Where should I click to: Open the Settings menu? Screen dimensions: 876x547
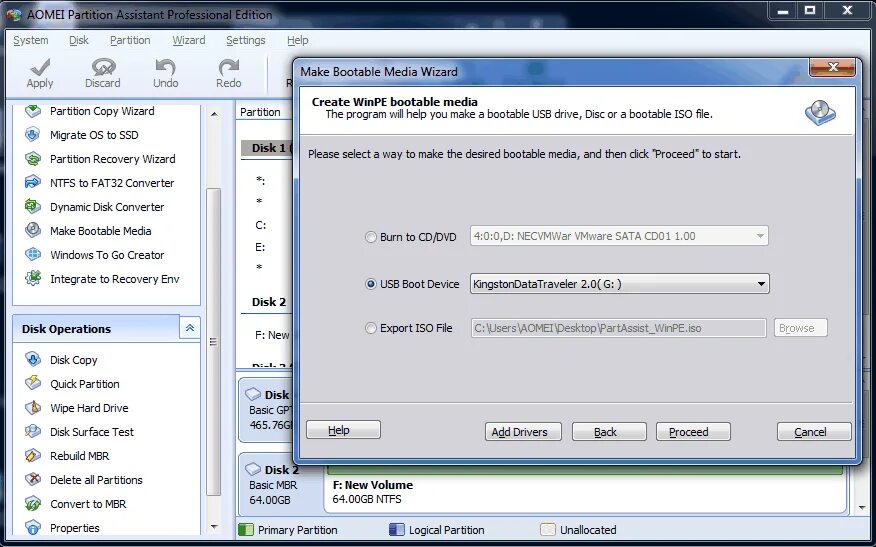tap(246, 40)
